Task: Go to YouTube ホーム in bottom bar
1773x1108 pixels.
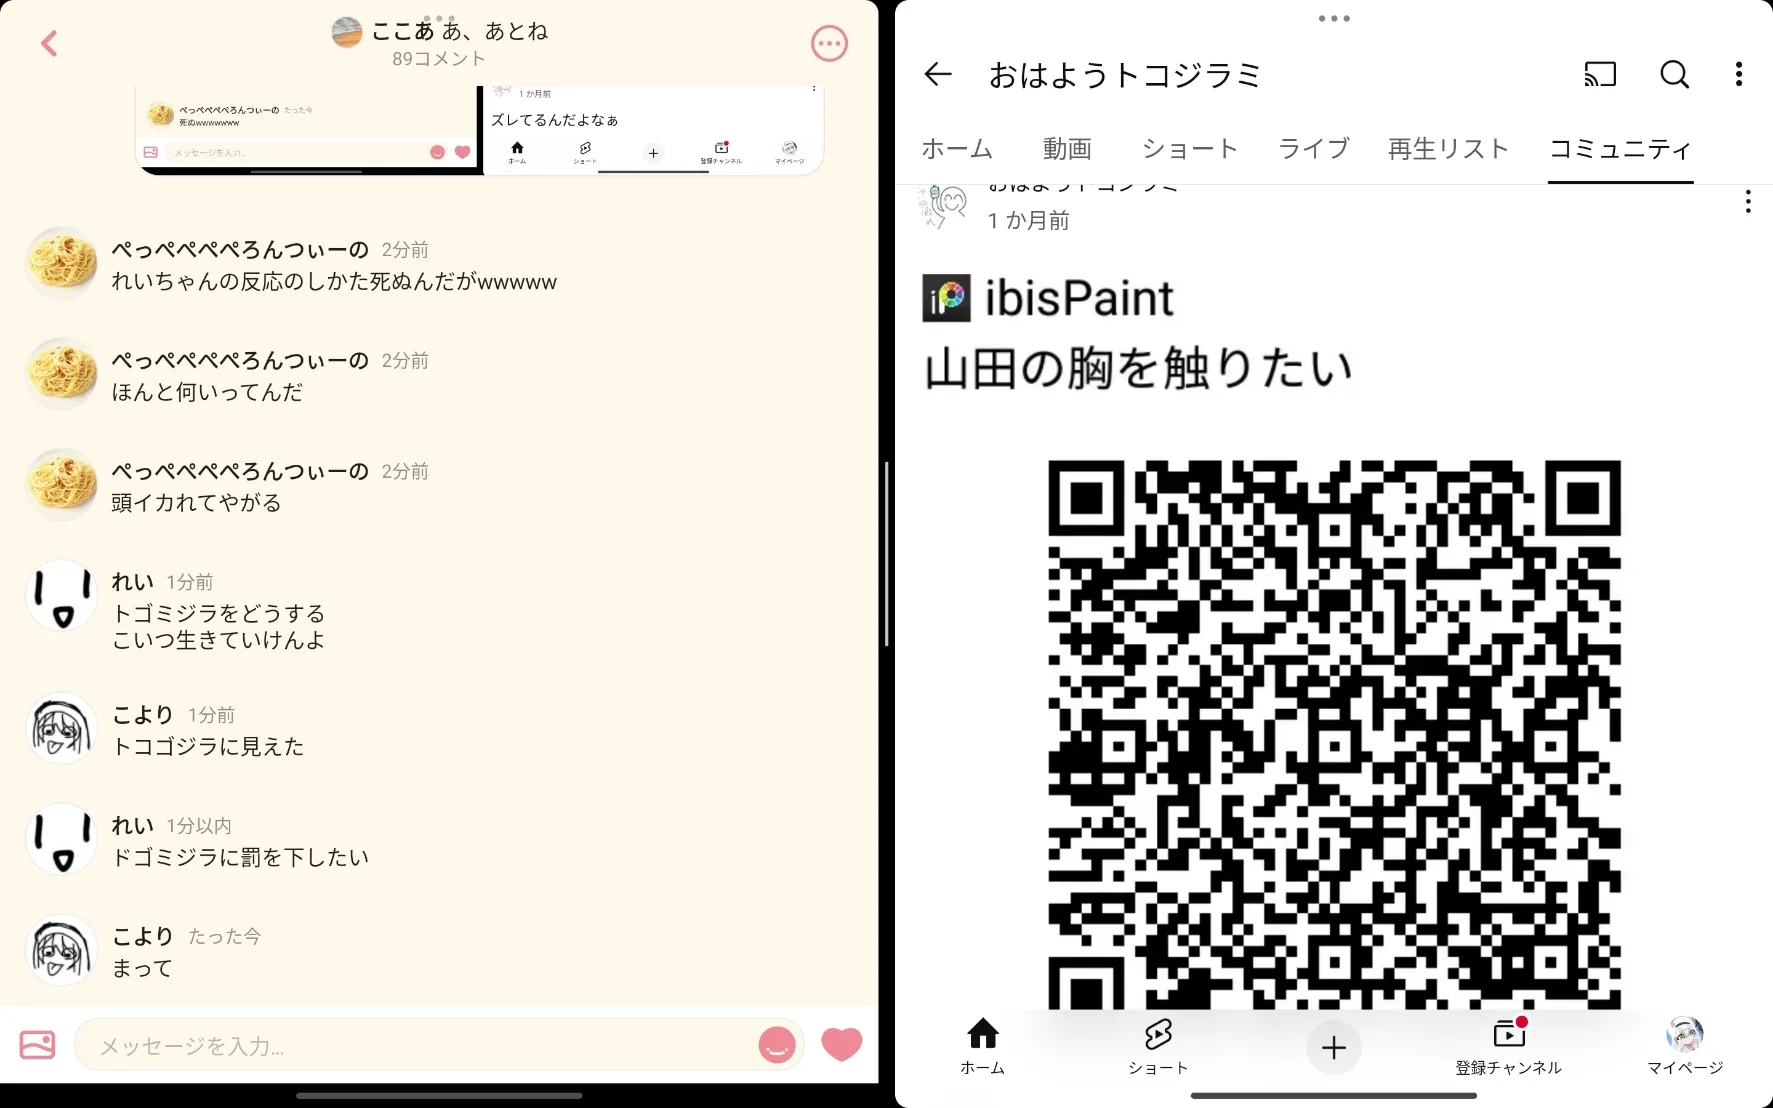Action: (982, 1046)
